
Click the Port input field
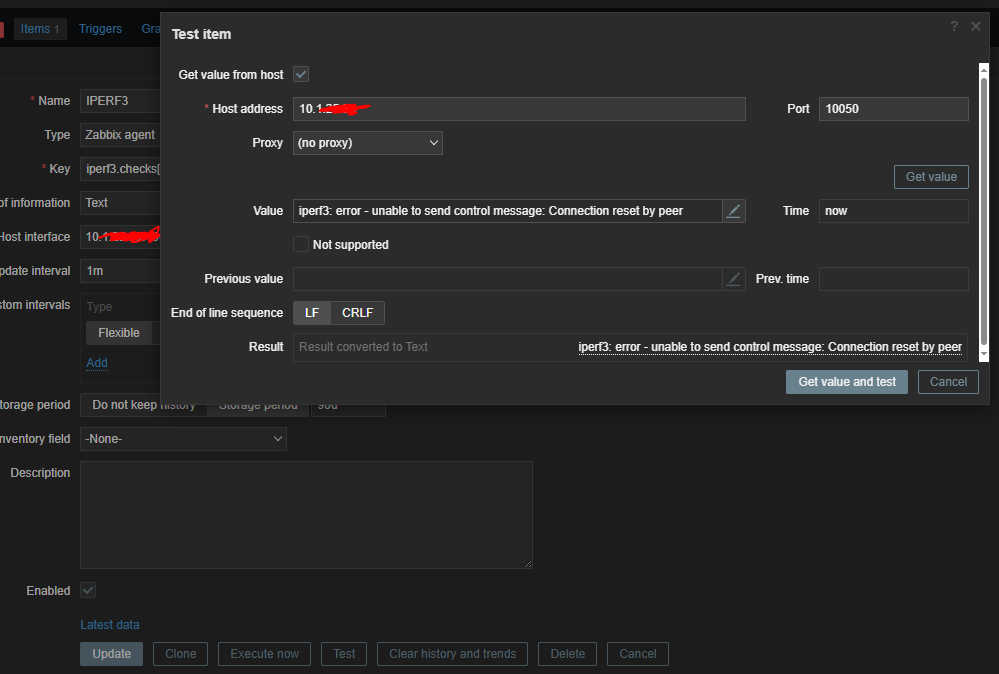[894, 109]
